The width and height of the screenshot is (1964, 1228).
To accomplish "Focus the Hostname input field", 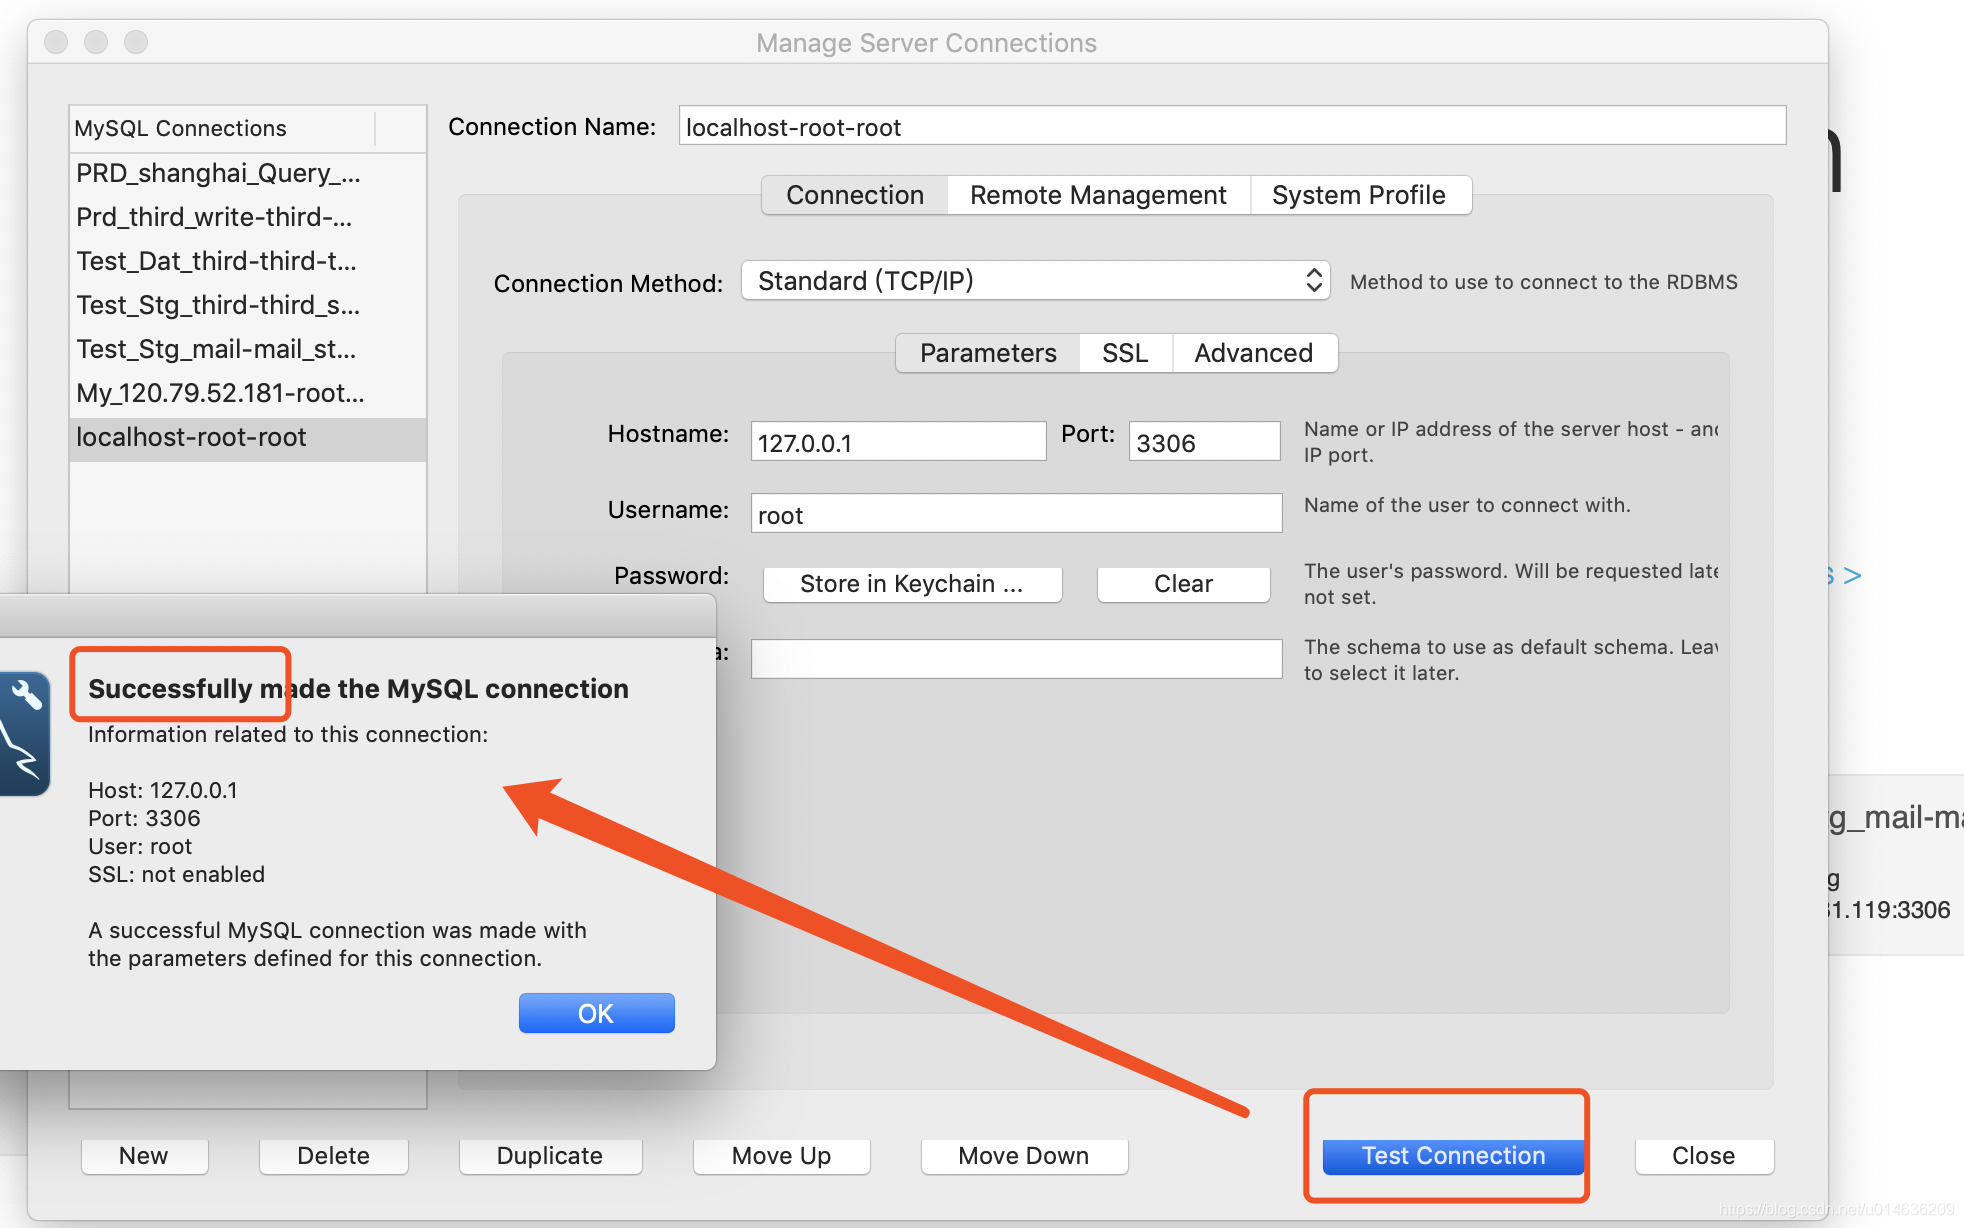I will 898,441.
